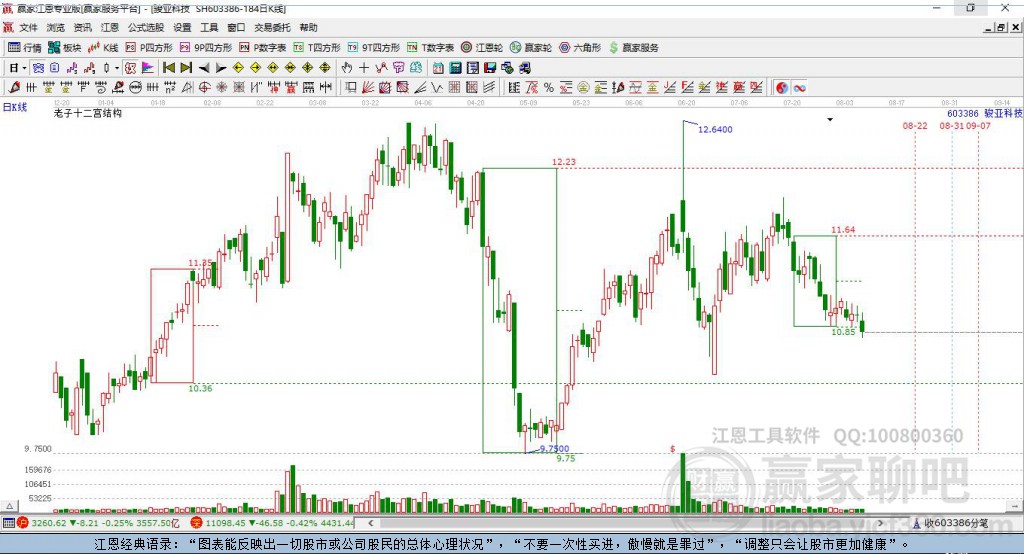The height and width of the screenshot is (554, 1024).
Task: Toggle the colored flag chart icon
Action: coord(148,68)
